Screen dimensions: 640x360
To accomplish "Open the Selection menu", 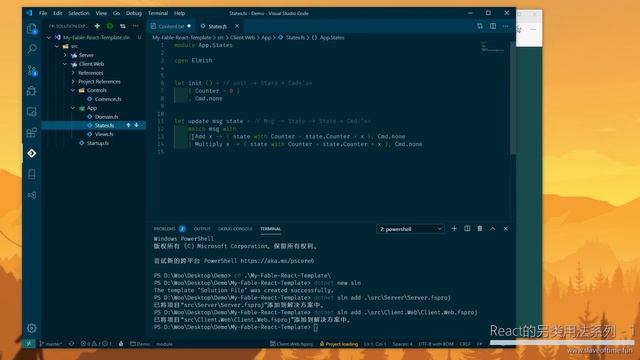I will [79, 13].
